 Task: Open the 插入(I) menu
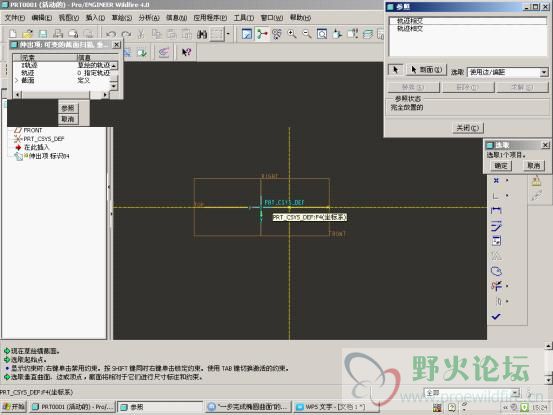pyautogui.click(x=95, y=18)
